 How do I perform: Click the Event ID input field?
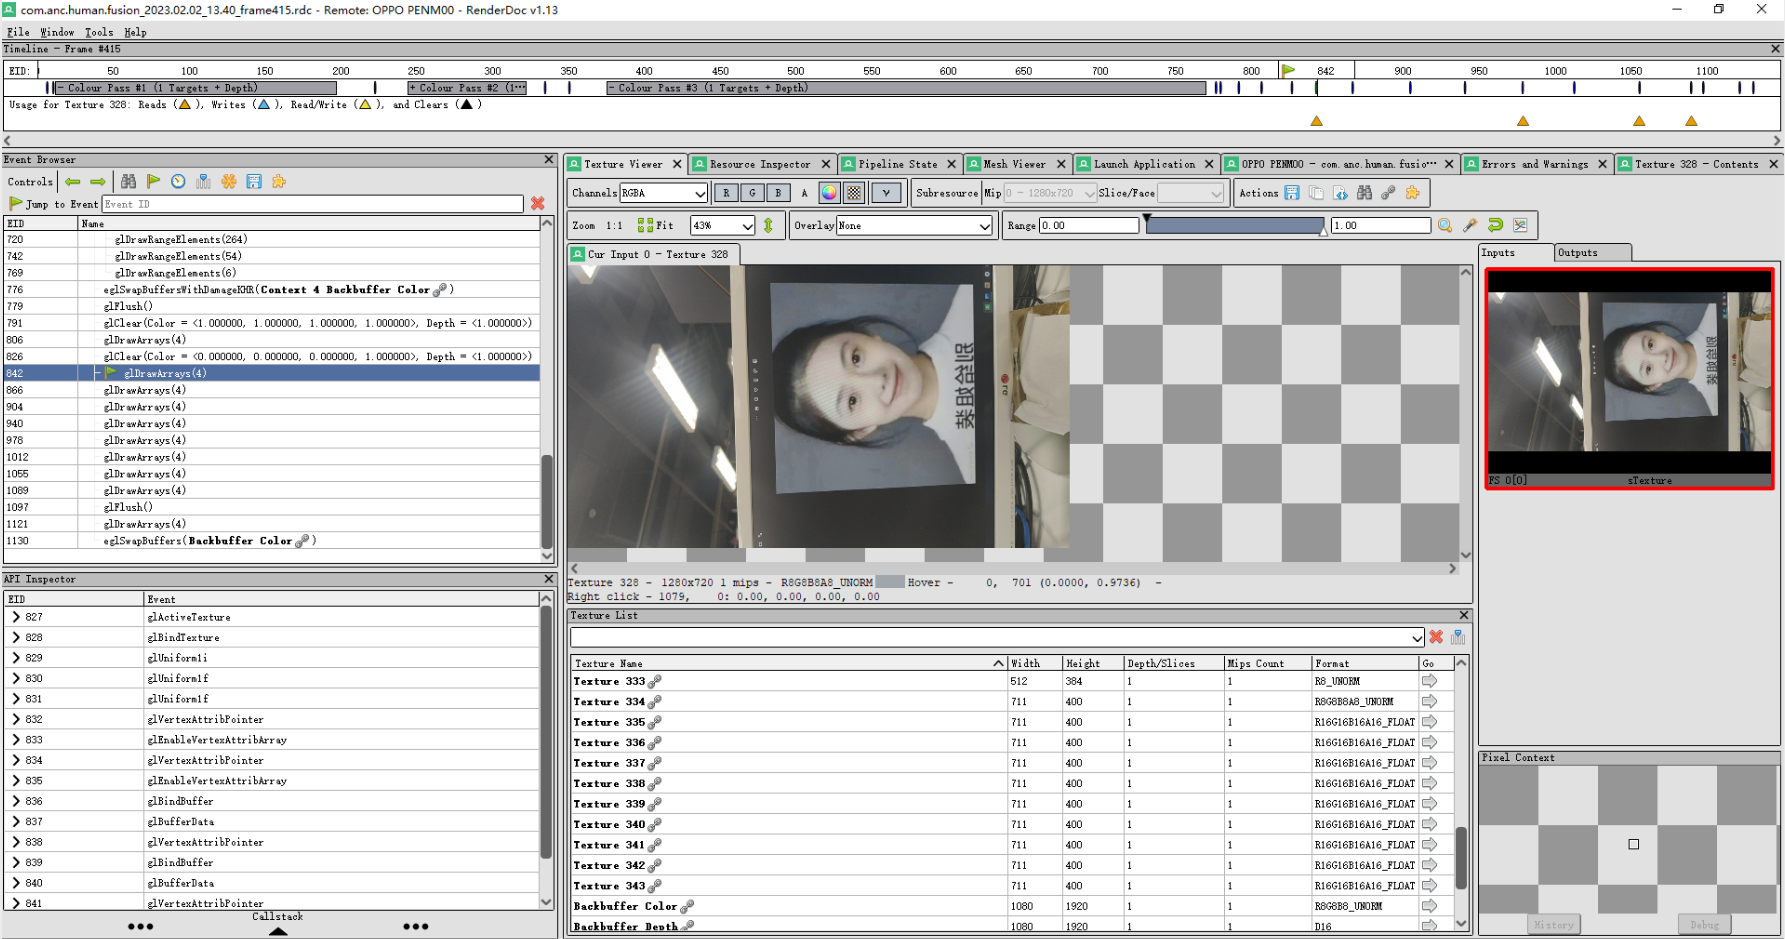tap(313, 203)
